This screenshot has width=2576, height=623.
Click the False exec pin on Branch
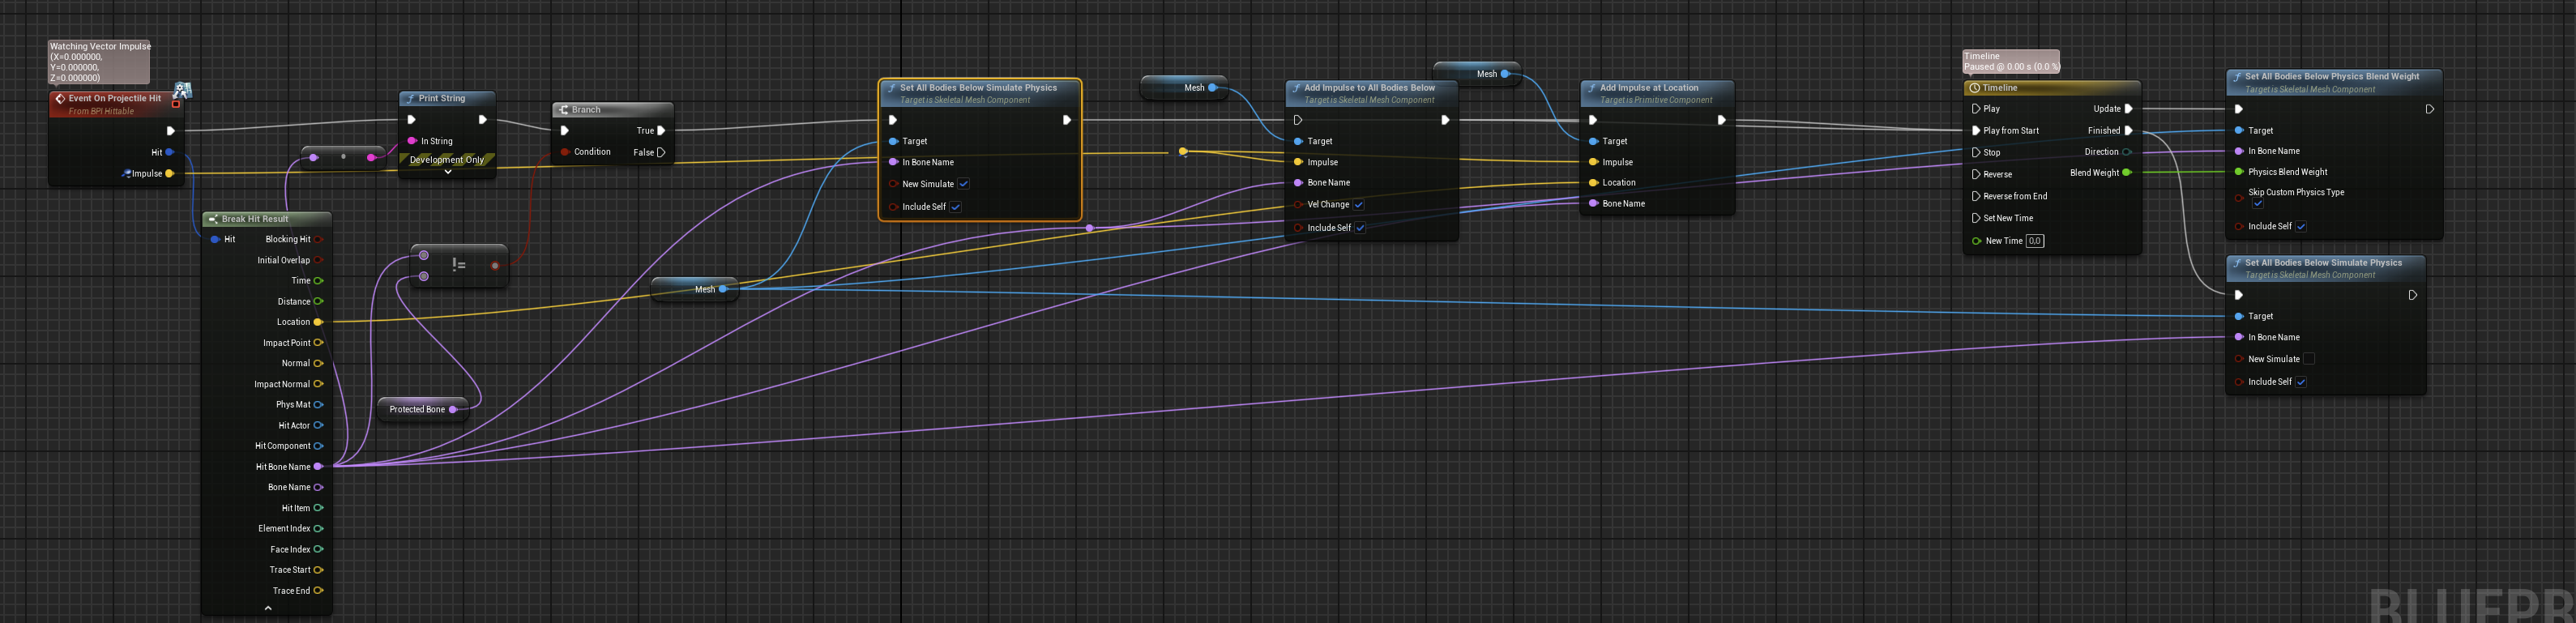(661, 152)
